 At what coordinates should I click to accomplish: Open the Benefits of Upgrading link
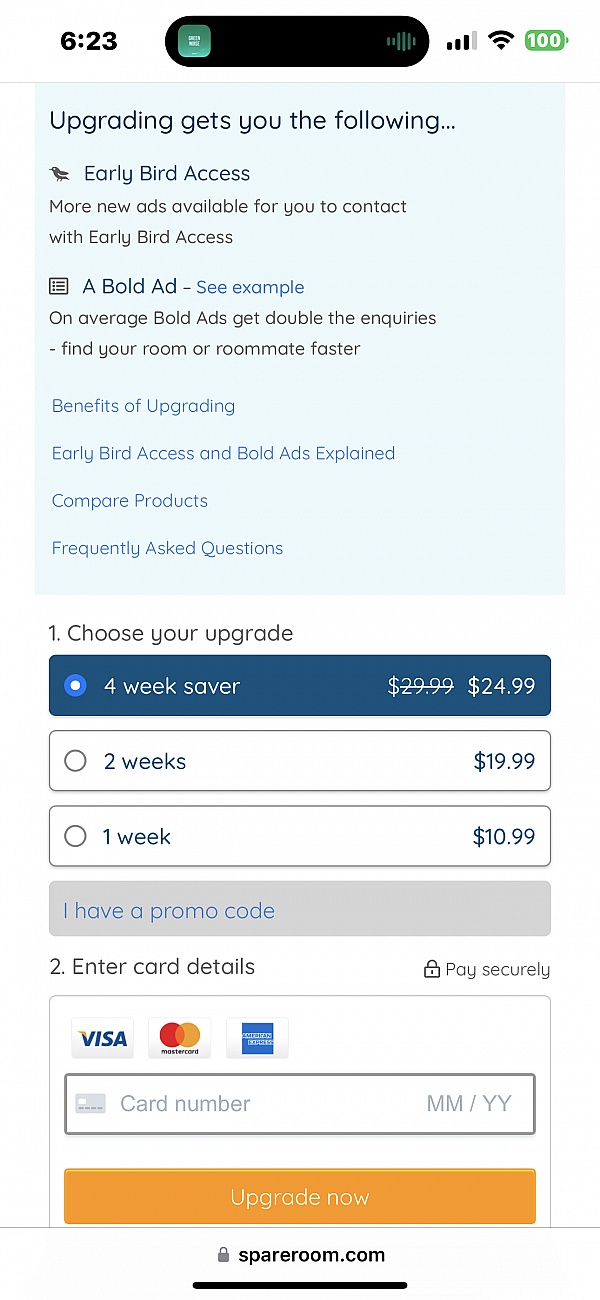[x=143, y=406]
